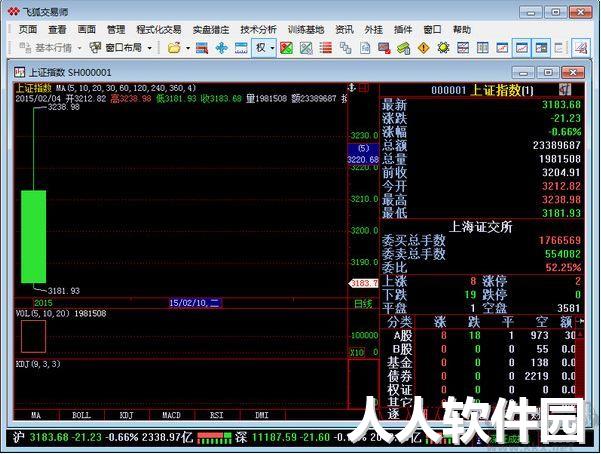Switch to the RSI indicator tab
The width and height of the screenshot is (601, 454).
click(x=217, y=415)
